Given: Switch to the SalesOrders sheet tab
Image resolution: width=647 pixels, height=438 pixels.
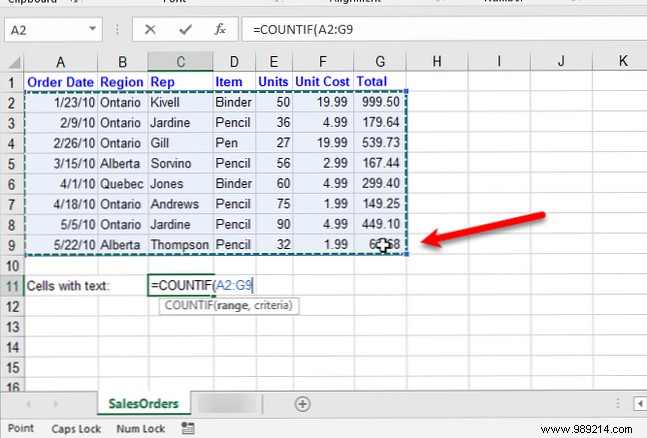Looking at the screenshot, I should coord(144,403).
